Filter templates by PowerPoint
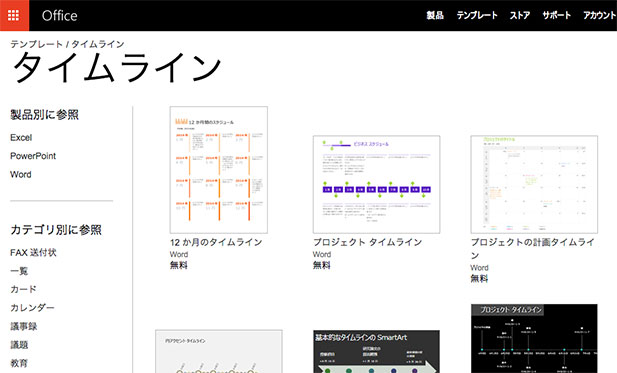The image size is (617, 373). point(33,156)
